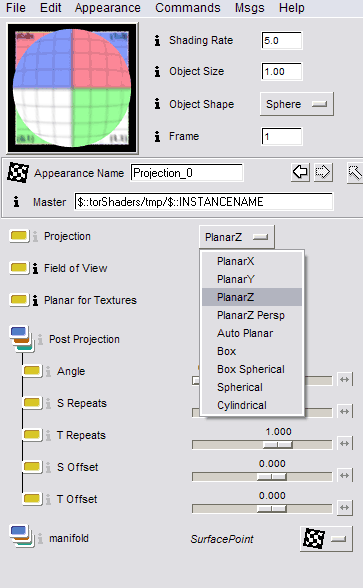Click the S Offset slider range arrow icon
This screenshot has width=363, height=588.
[x=344, y=476]
